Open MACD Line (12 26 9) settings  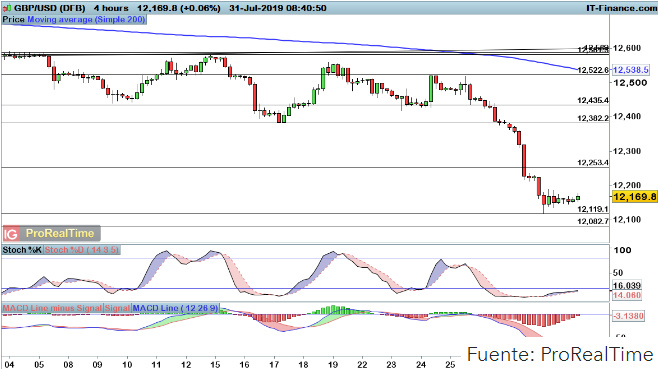tap(175, 308)
